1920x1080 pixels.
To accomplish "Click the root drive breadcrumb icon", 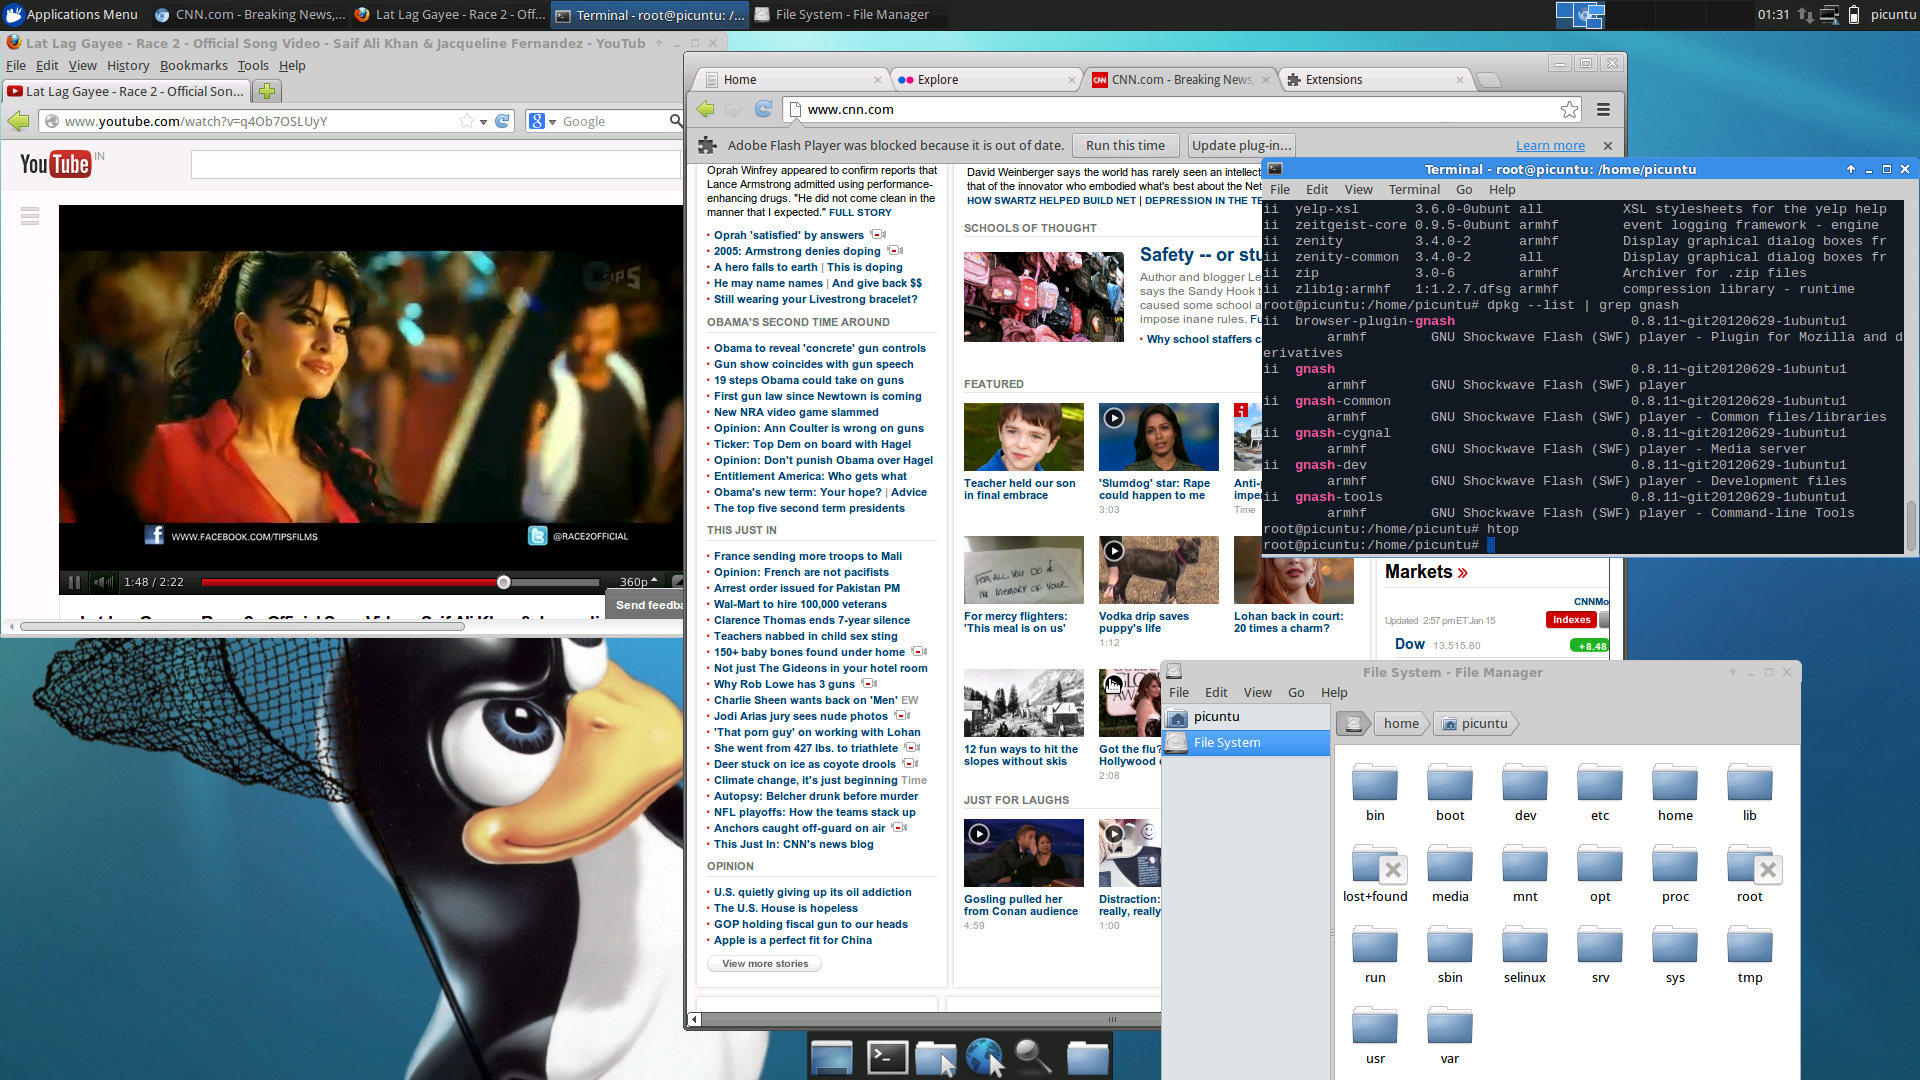I will 1353,724.
